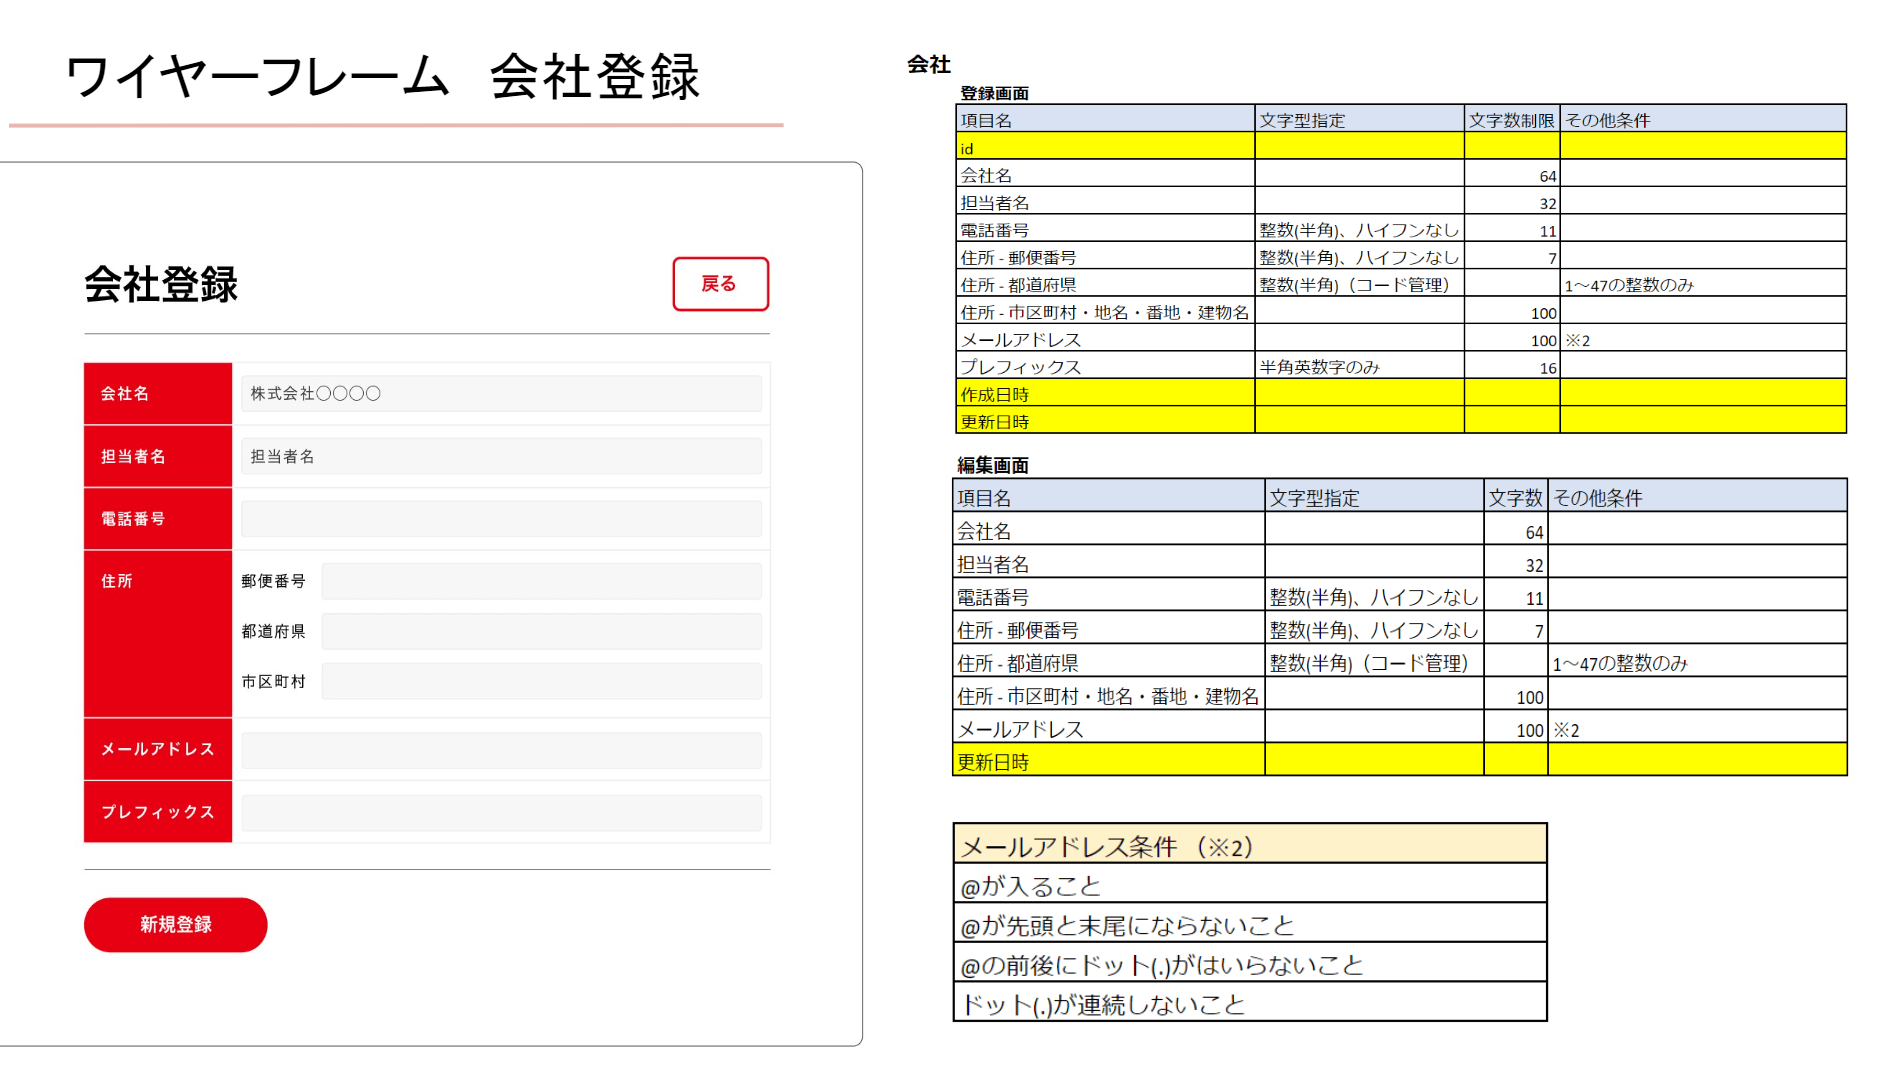1893x1071 pixels.
Task: Select the ワイヤーフレーム 会社登録 slide title
Action: (382, 77)
